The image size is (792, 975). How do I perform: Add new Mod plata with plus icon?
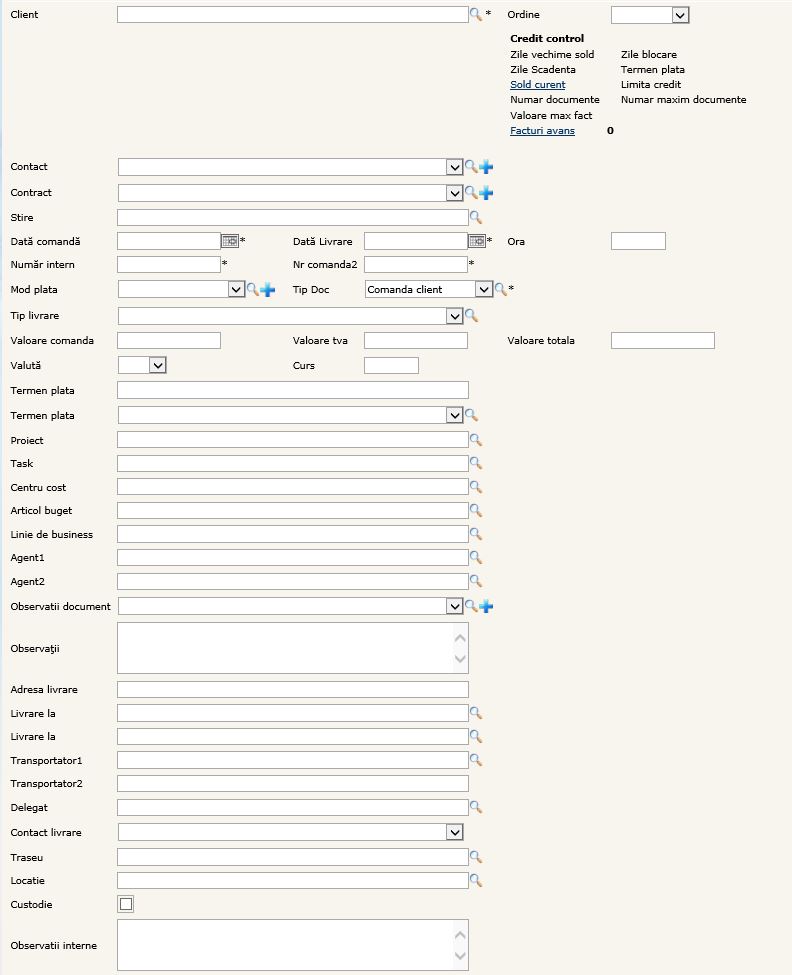268,290
